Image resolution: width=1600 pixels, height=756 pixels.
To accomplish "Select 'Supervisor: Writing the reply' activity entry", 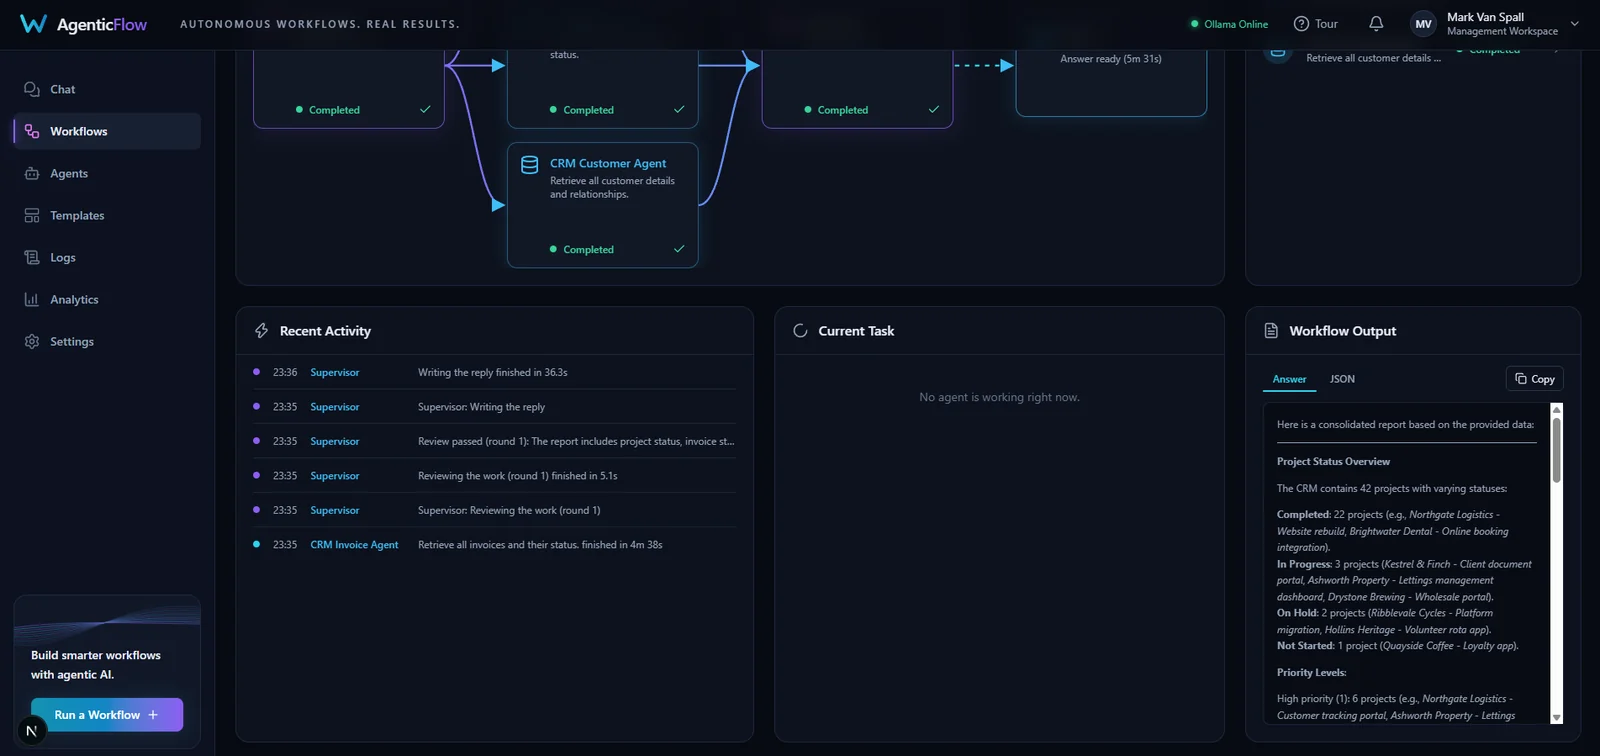I will tap(482, 407).
